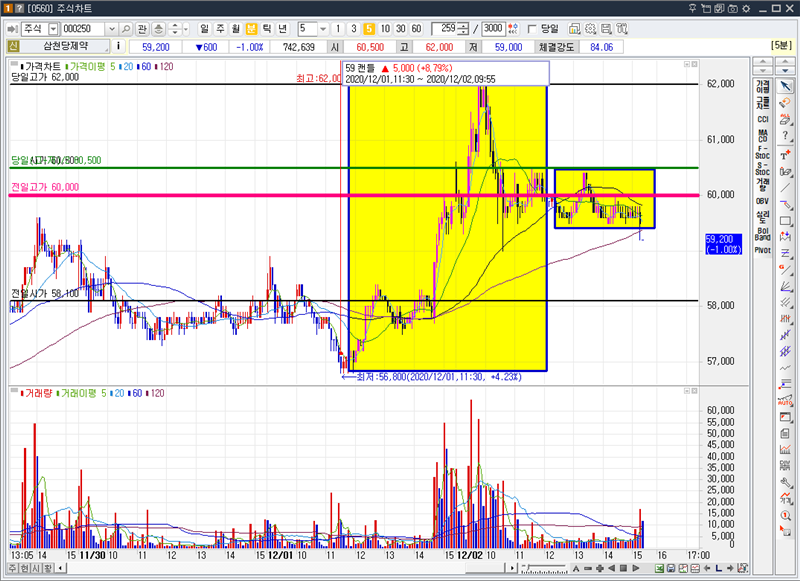The width and height of the screenshot is (800, 581).
Task: Click the 황 tab at bottom left
Action: click(47, 568)
